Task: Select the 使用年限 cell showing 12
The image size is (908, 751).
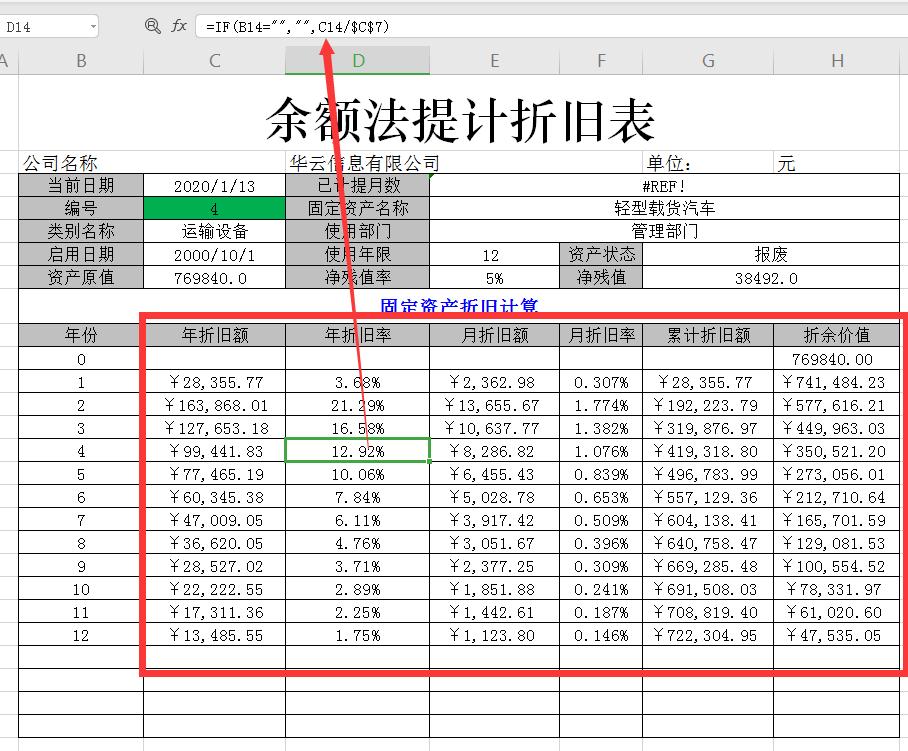Action: (x=494, y=253)
